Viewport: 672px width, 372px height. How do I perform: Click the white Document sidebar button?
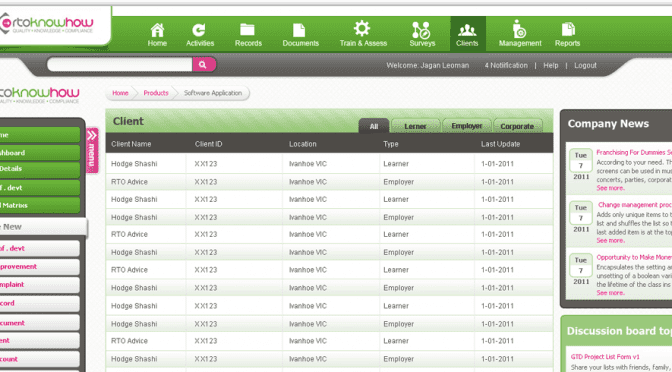39,323
